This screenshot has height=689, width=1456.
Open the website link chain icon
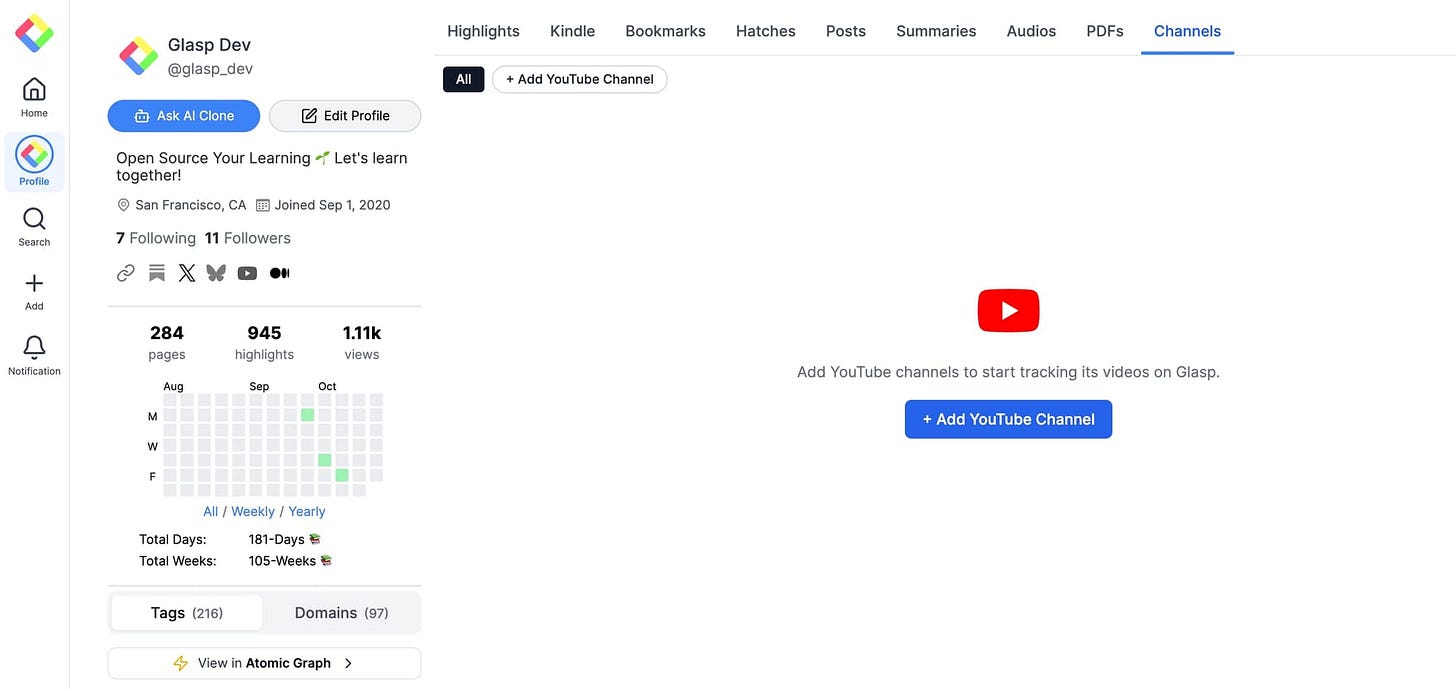[x=126, y=273]
